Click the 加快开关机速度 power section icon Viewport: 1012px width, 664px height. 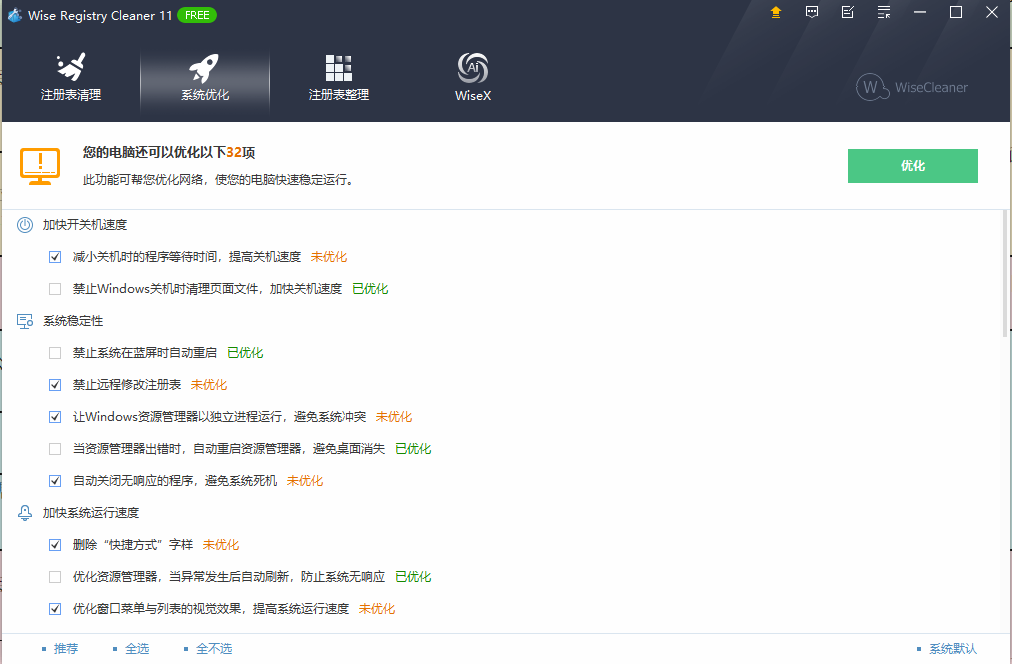25,225
